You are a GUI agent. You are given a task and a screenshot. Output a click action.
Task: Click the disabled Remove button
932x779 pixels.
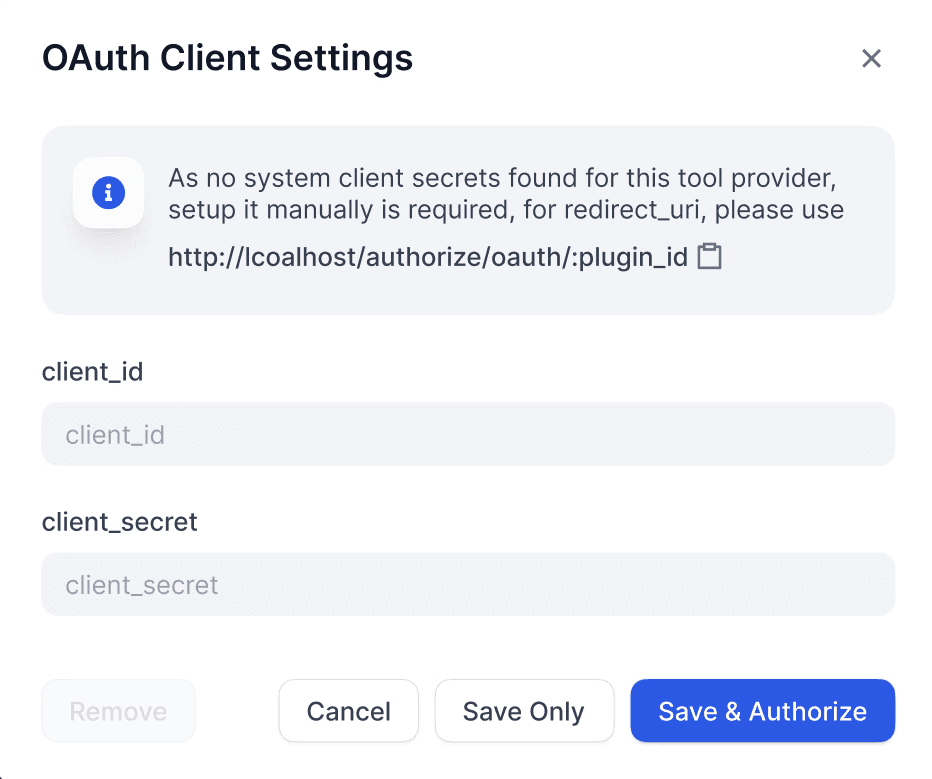click(x=118, y=711)
